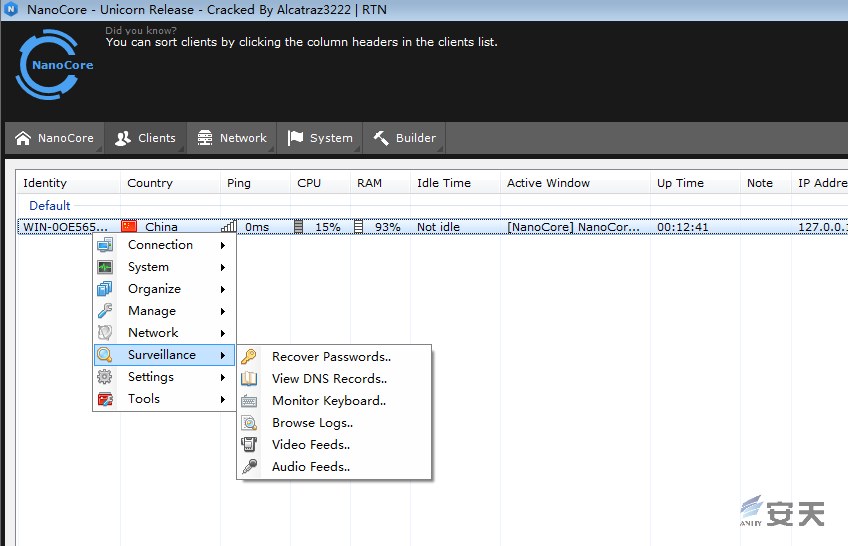Expand the Manage submenu arrow
848x546 pixels.
223,311
